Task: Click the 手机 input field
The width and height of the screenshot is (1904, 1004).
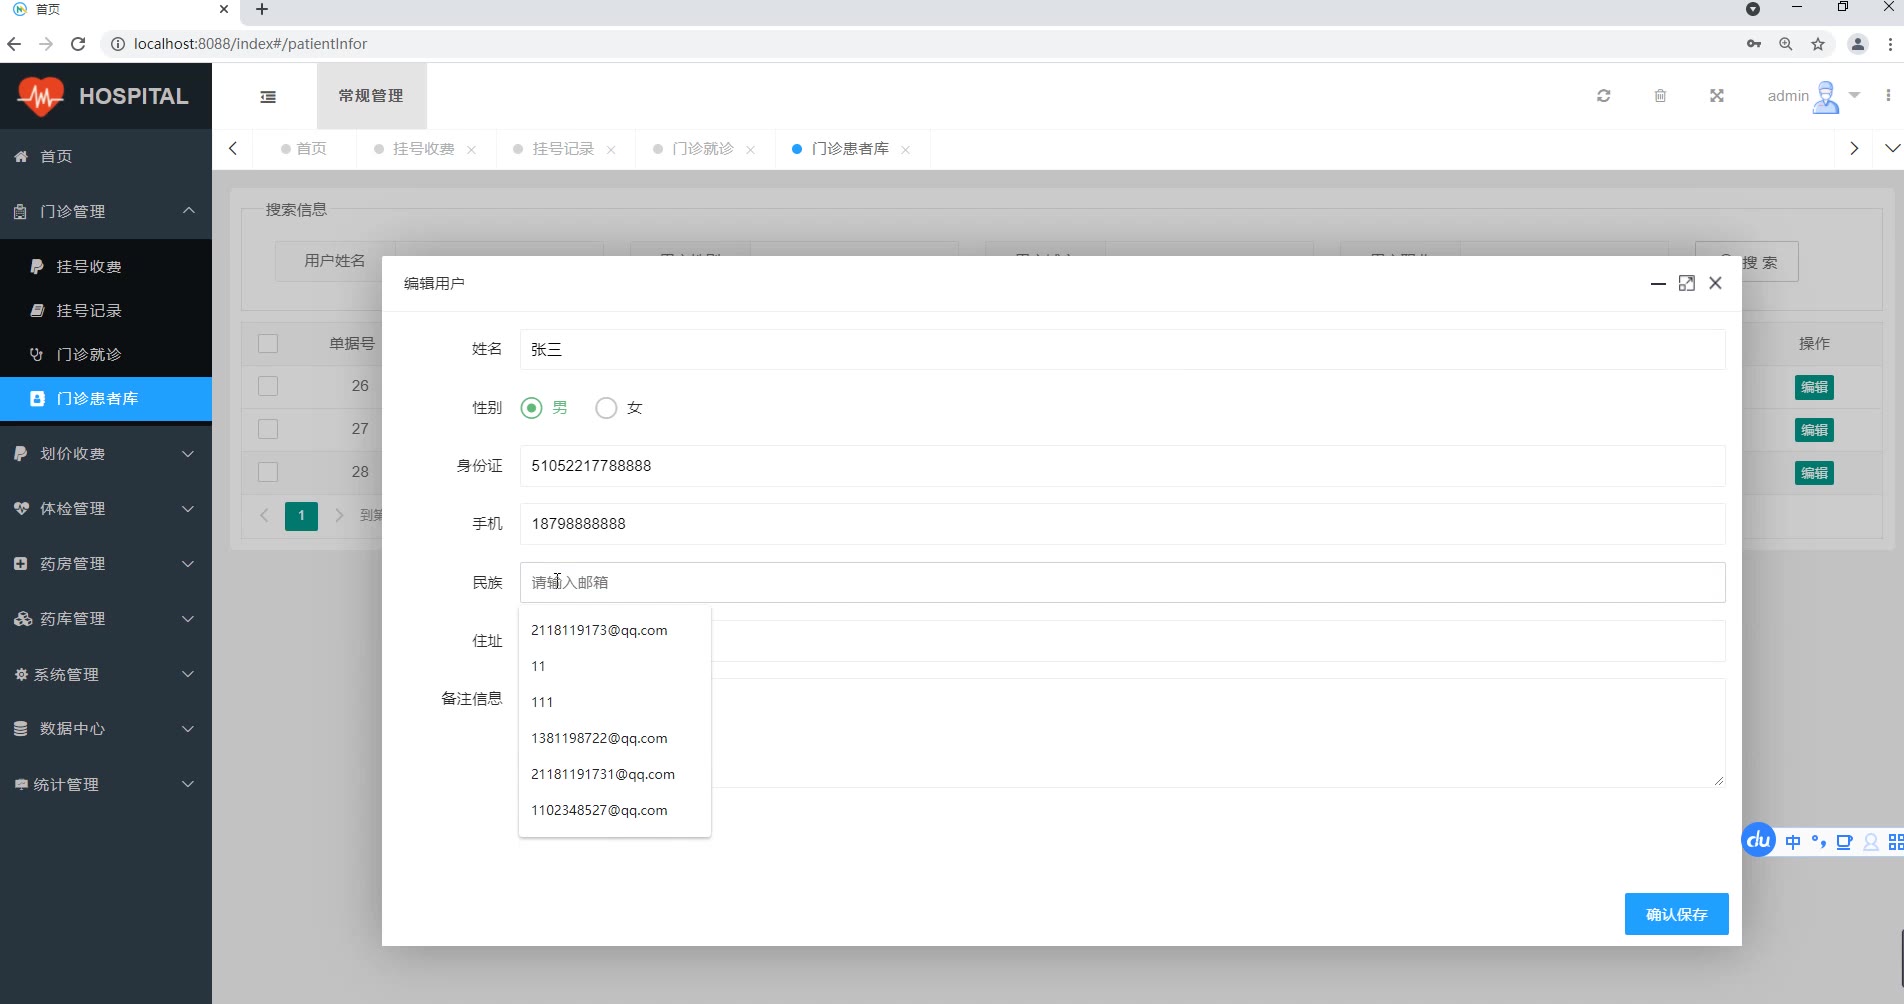Action: [1122, 524]
